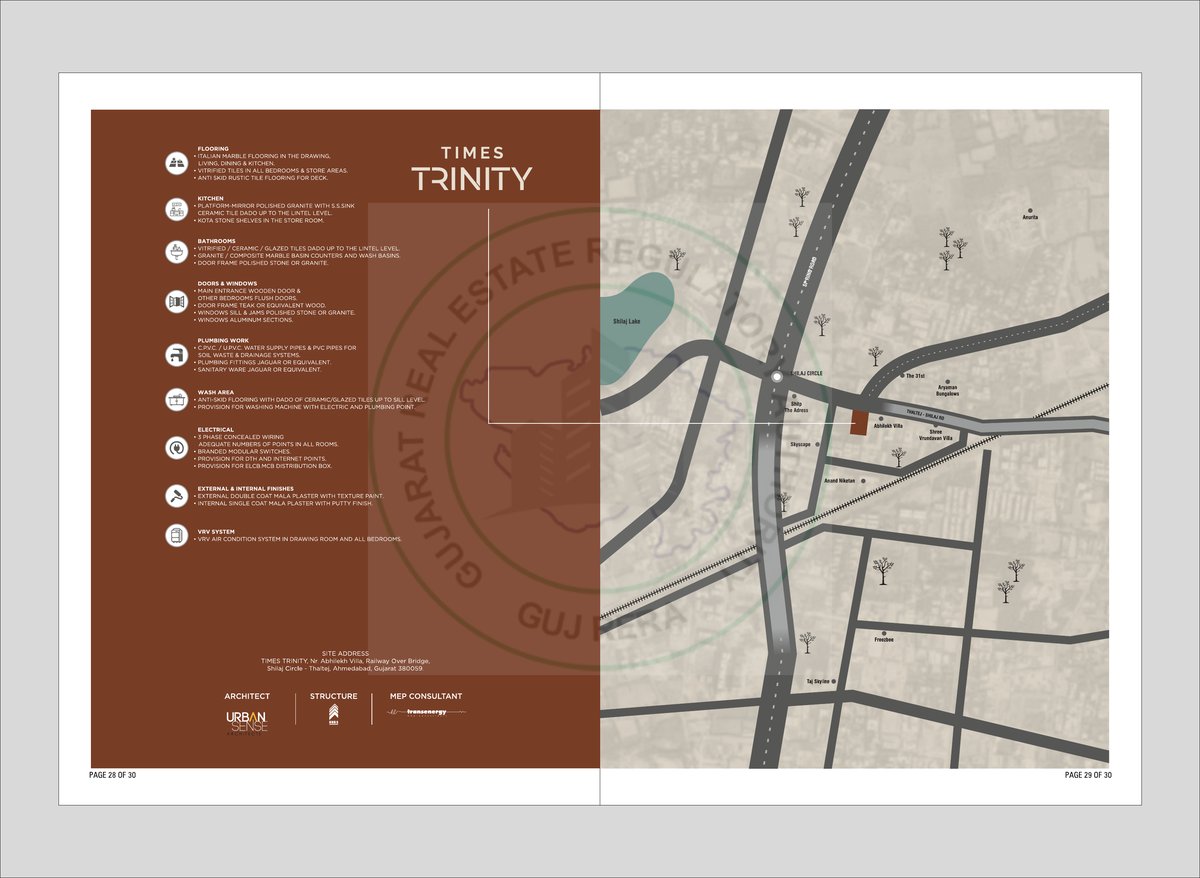Image resolution: width=1200 pixels, height=878 pixels.
Task: Click the EXTERNAL & INTERNAL FINISHES heading
Action: (x=245, y=489)
